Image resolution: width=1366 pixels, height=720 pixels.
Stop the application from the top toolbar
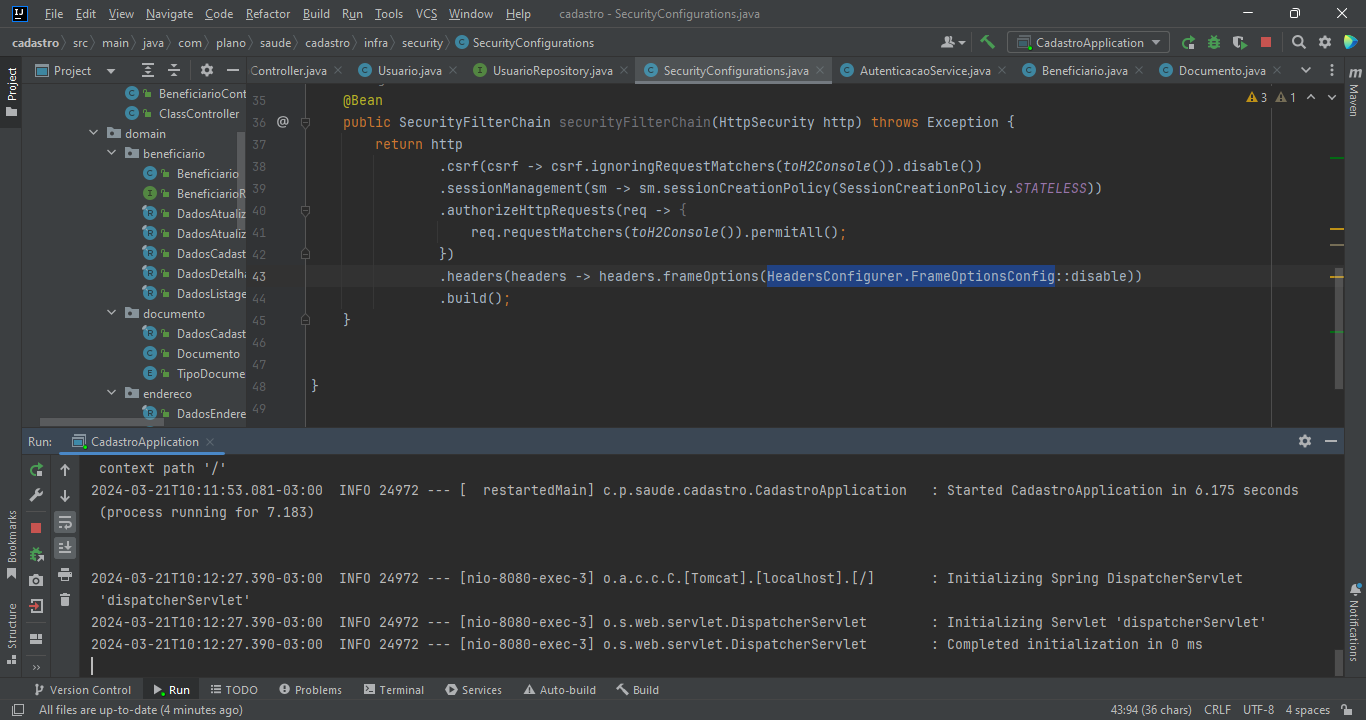1266,42
